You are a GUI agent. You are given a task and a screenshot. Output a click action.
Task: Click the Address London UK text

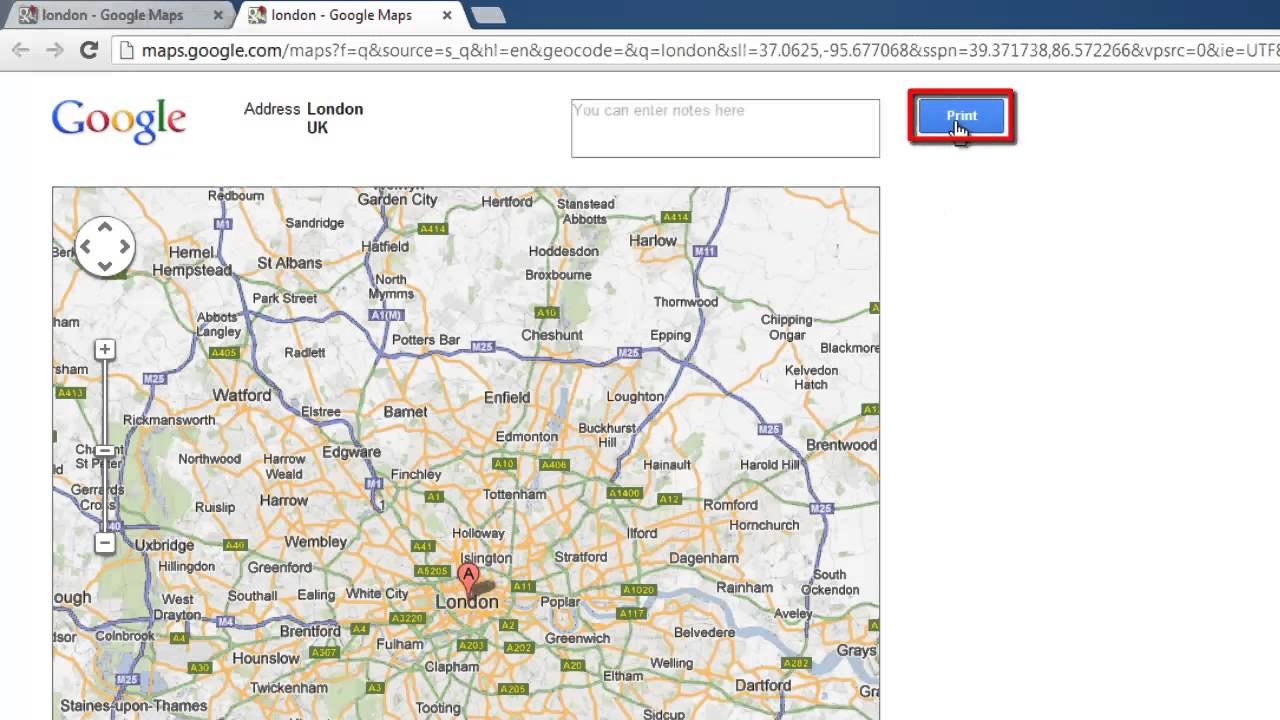pos(304,118)
